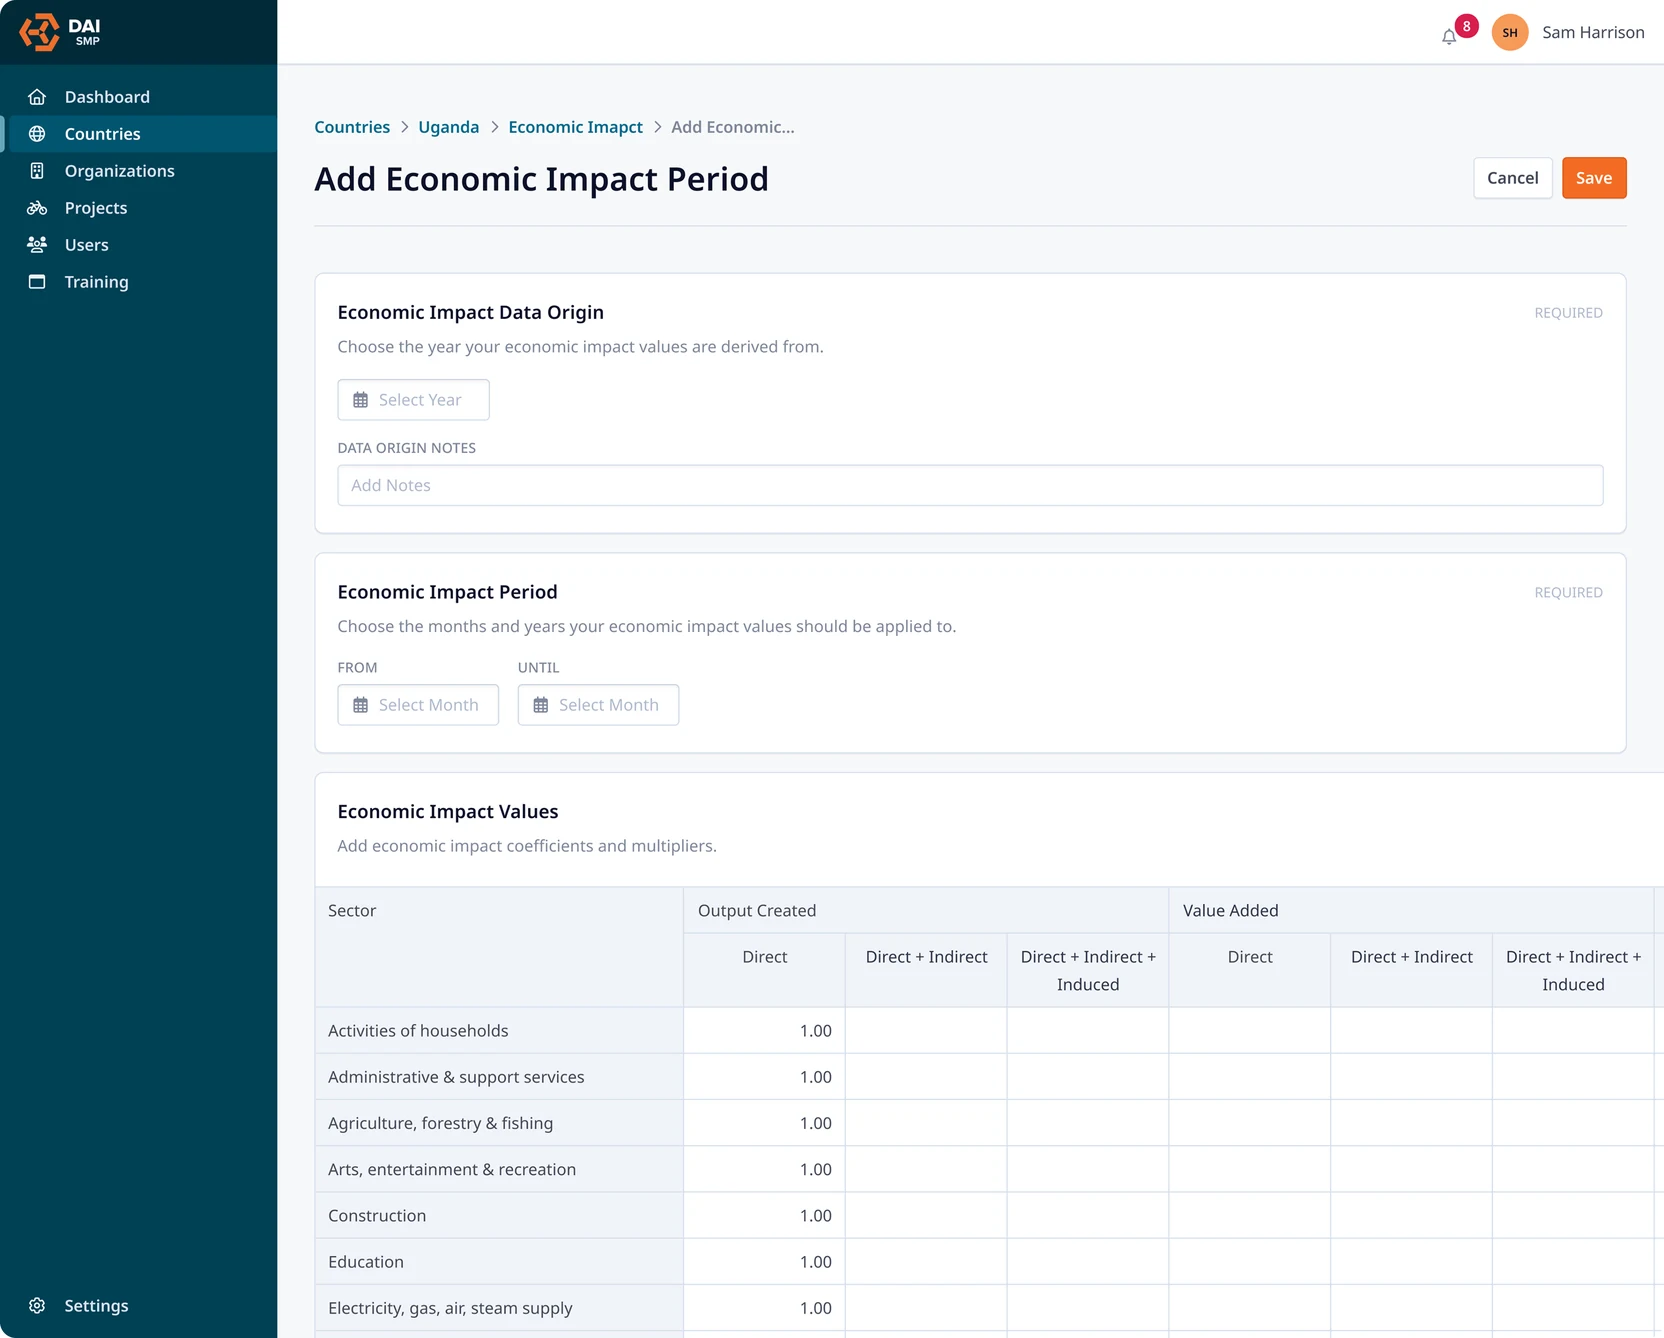The height and width of the screenshot is (1338, 1664).
Task: Click the Users group icon
Action: [37, 245]
